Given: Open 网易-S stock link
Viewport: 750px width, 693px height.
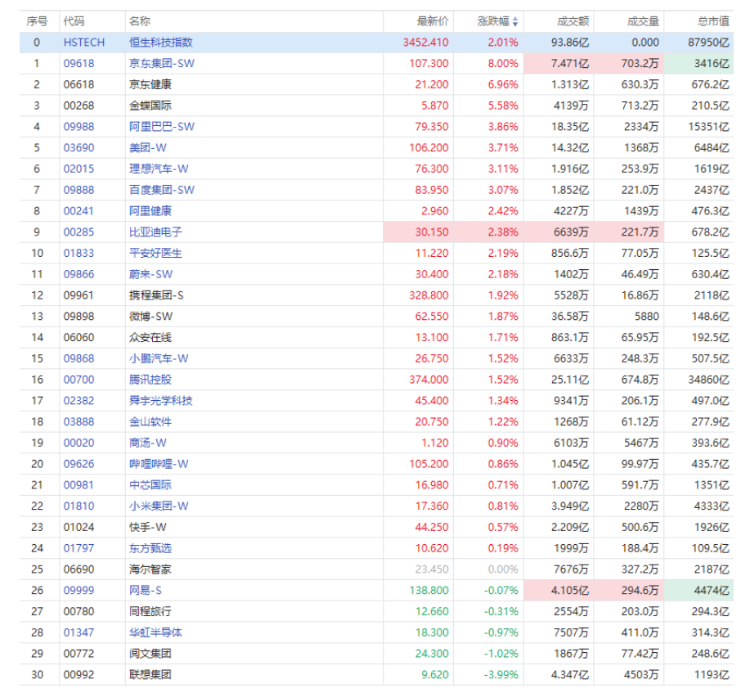Looking at the screenshot, I should coord(145,590).
